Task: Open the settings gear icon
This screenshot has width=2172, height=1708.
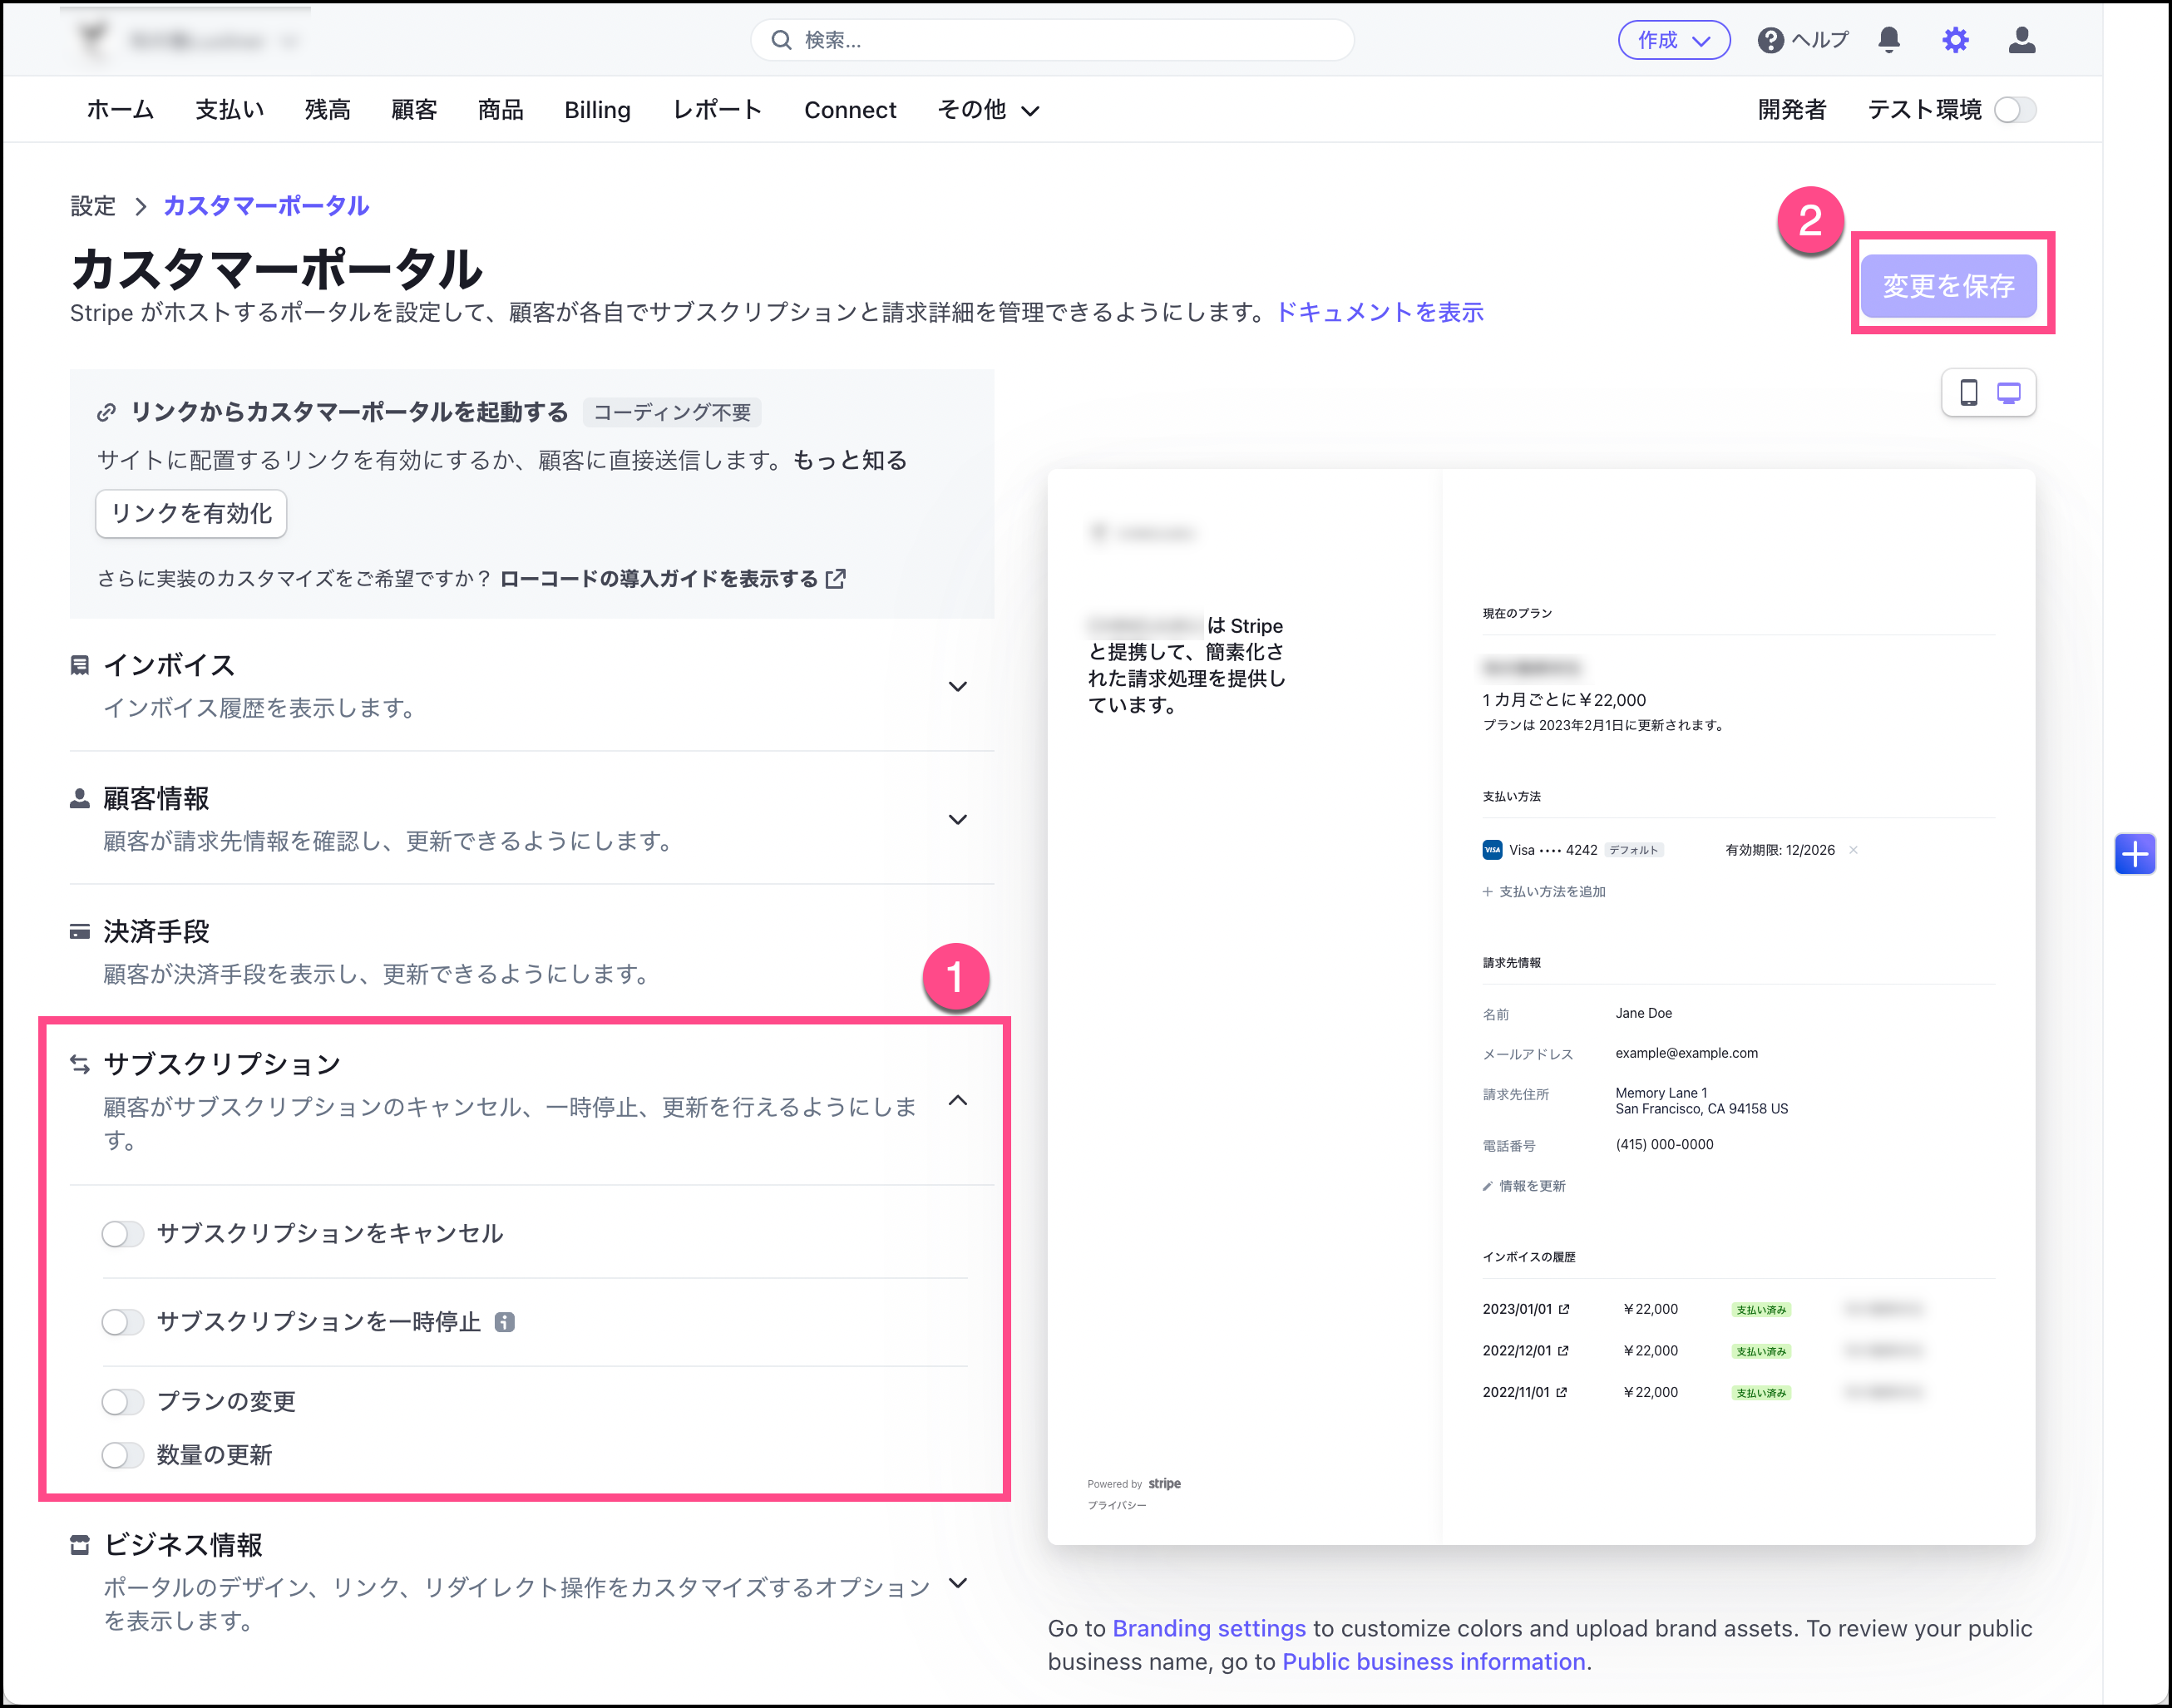Action: pyautogui.click(x=1955, y=40)
